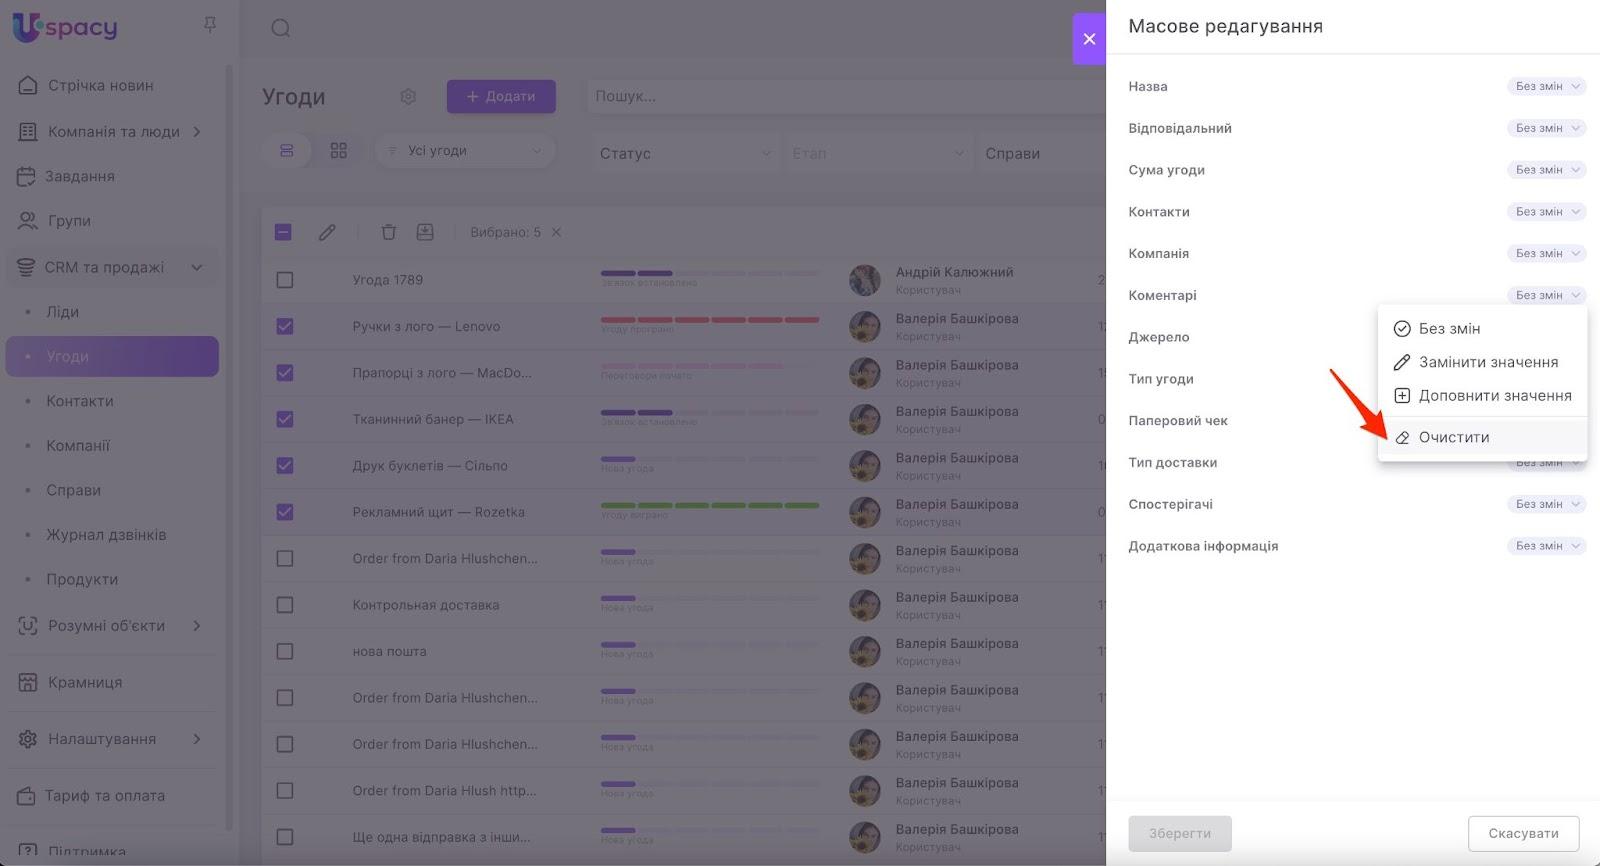This screenshot has height=866, width=1600.
Task: Click the Пошук search input field
Action: 840,97
